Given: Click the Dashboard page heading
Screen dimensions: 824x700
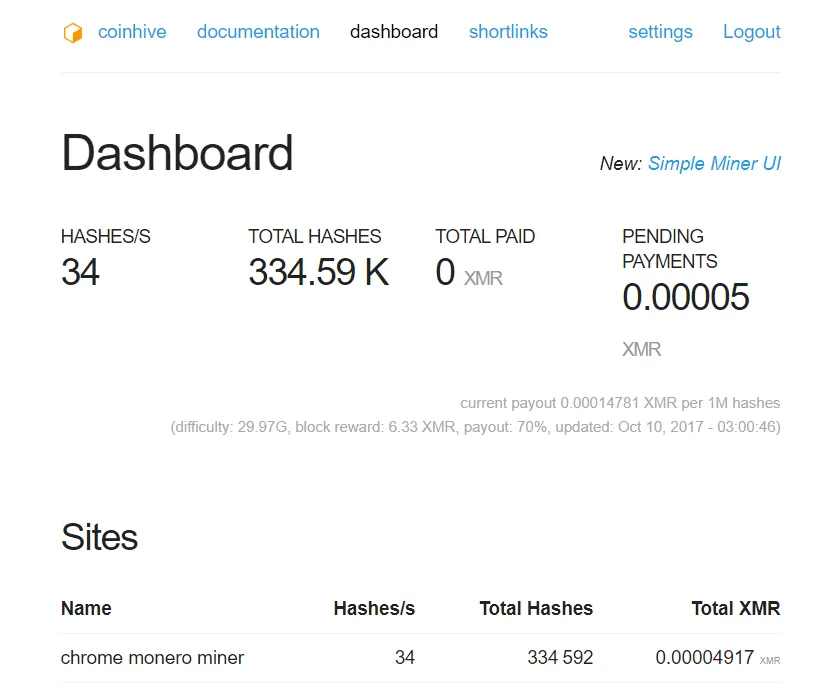Looking at the screenshot, I should 177,152.
